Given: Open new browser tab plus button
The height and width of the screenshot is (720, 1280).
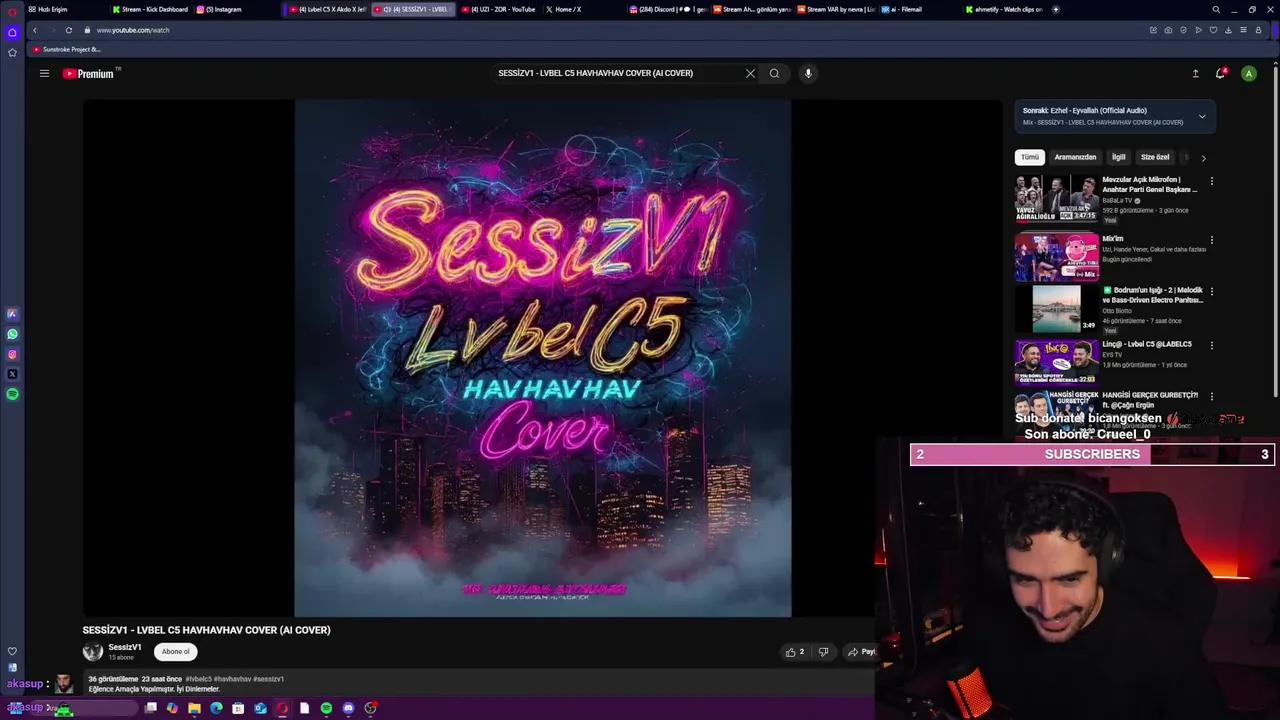Looking at the screenshot, I should [x=1056, y=9].
